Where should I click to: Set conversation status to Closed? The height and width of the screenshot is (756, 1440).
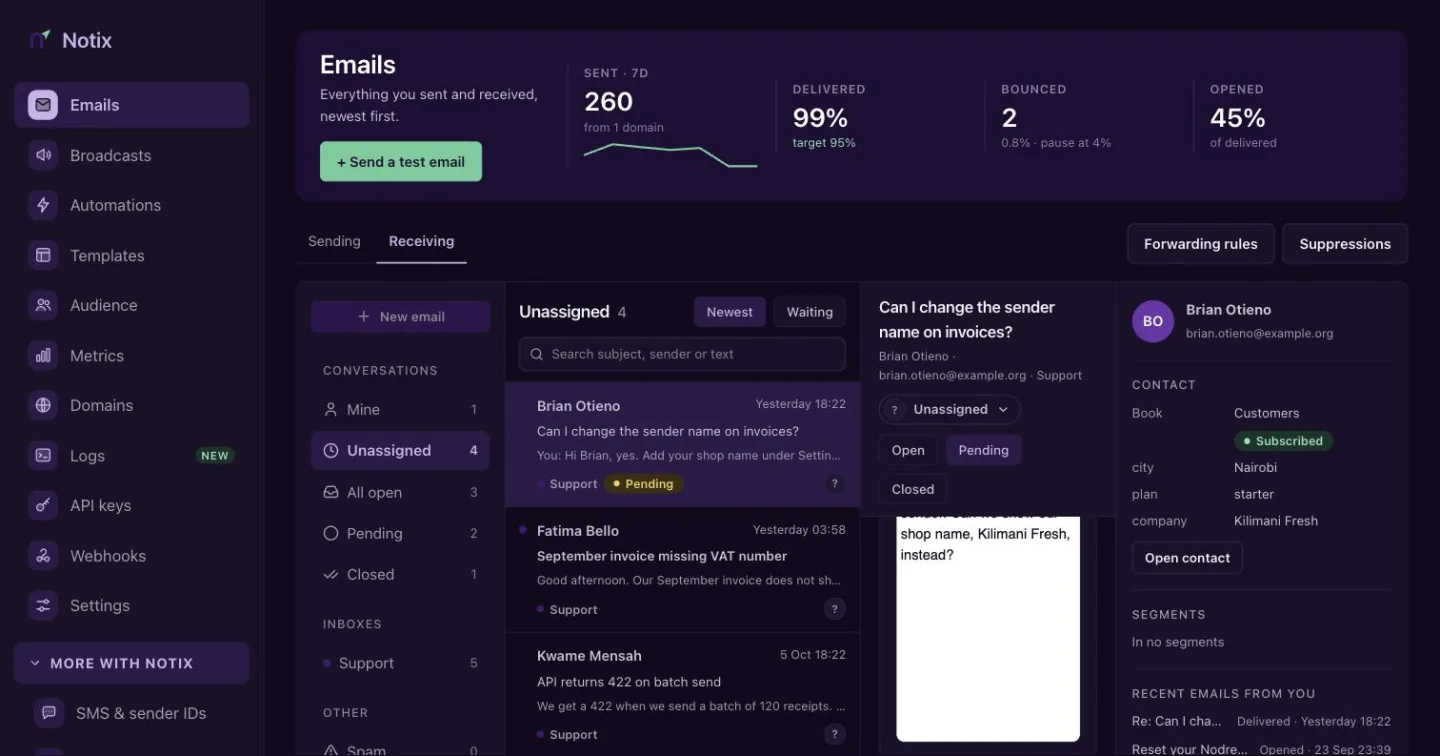913,489
